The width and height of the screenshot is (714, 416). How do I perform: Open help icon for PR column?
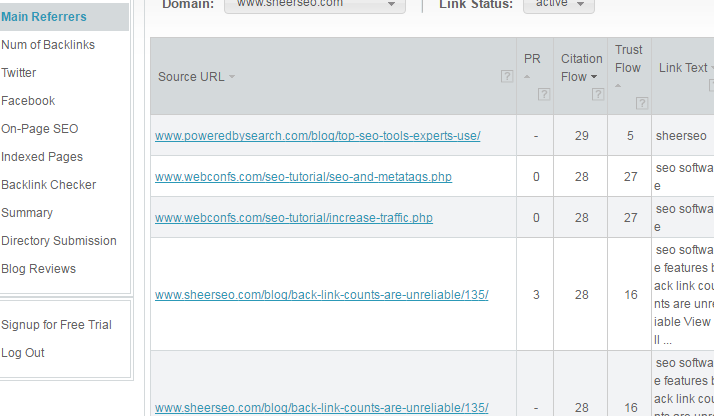coord(544,94)
